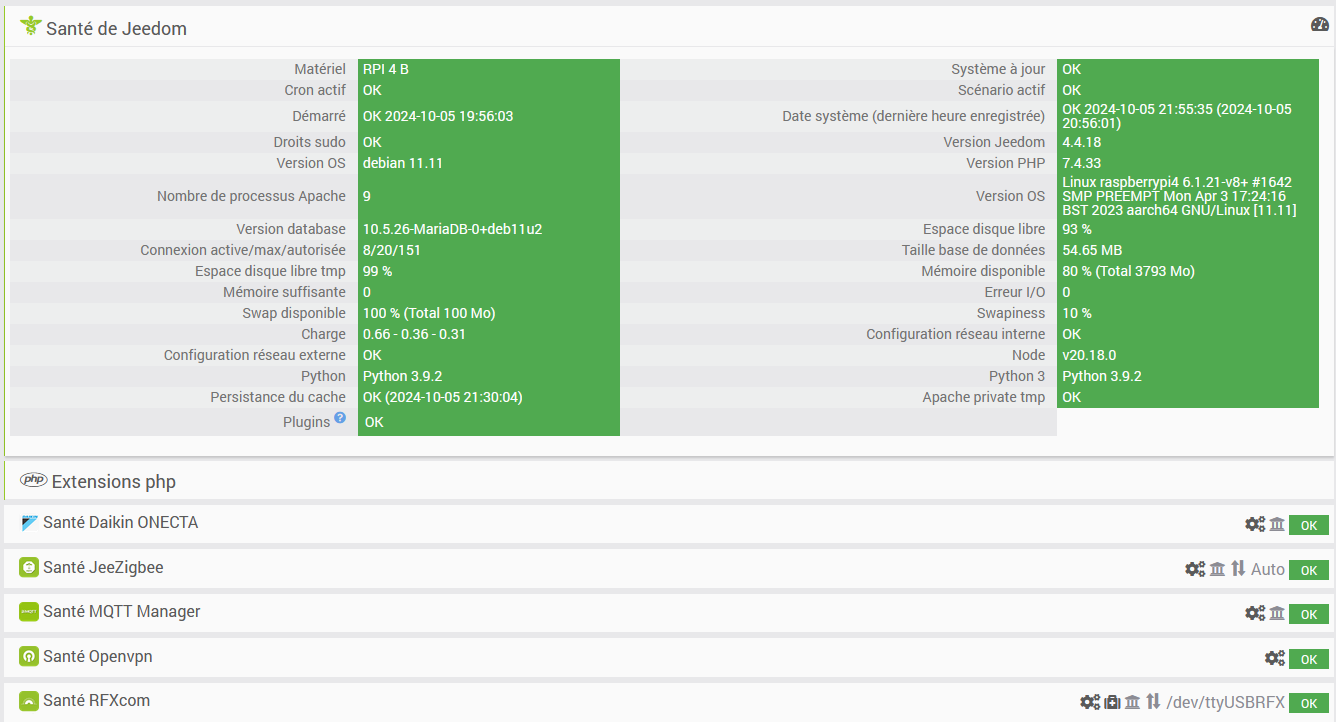The image size is (1336, 722).
Task: Click the Daikin ONECTA plugin logo
Action: coord(29,523)
